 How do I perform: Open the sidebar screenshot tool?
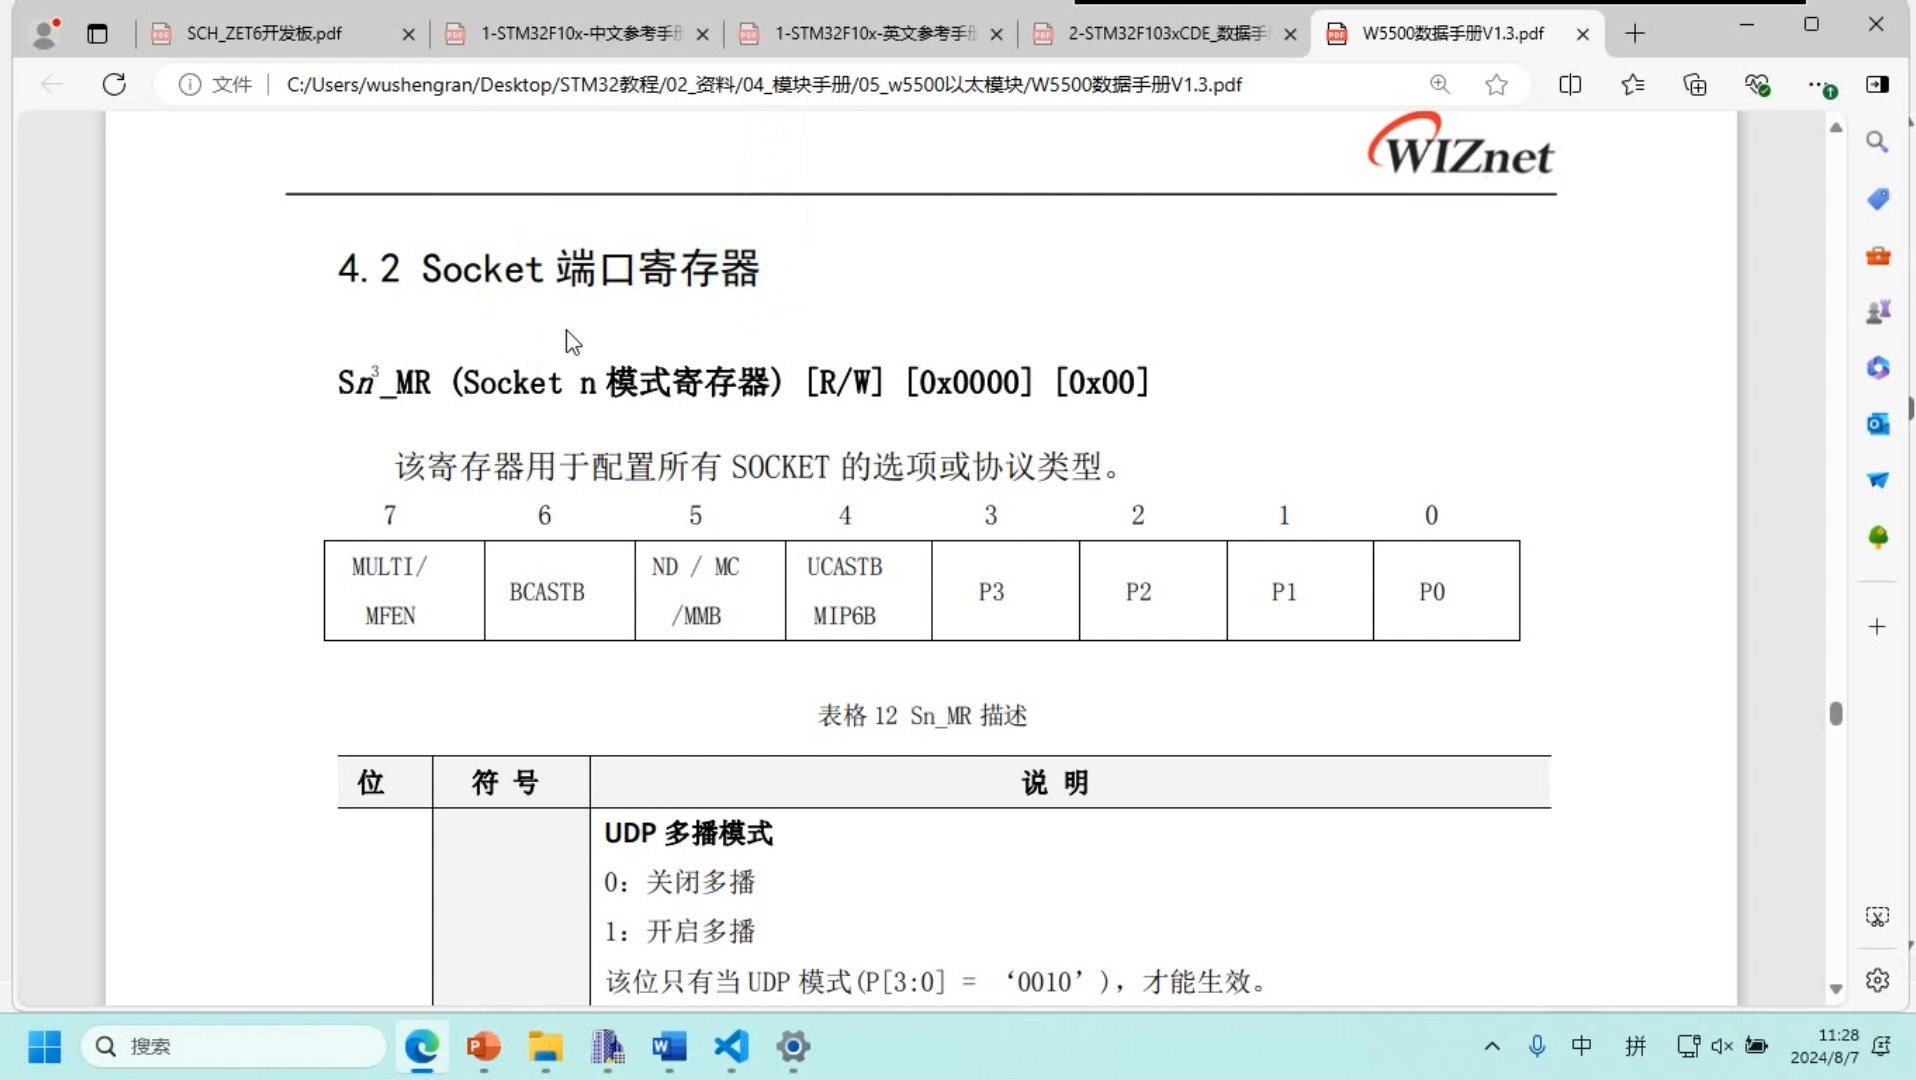tap(1877, 916)
